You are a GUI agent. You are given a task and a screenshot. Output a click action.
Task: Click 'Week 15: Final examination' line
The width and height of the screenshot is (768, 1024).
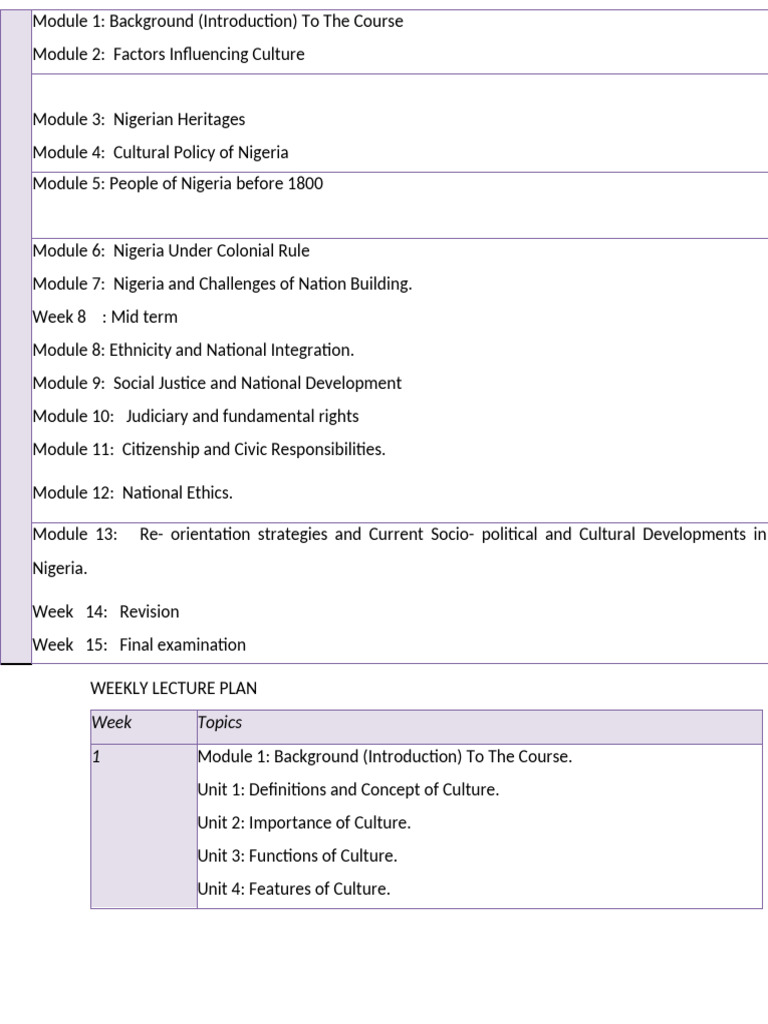139,645
